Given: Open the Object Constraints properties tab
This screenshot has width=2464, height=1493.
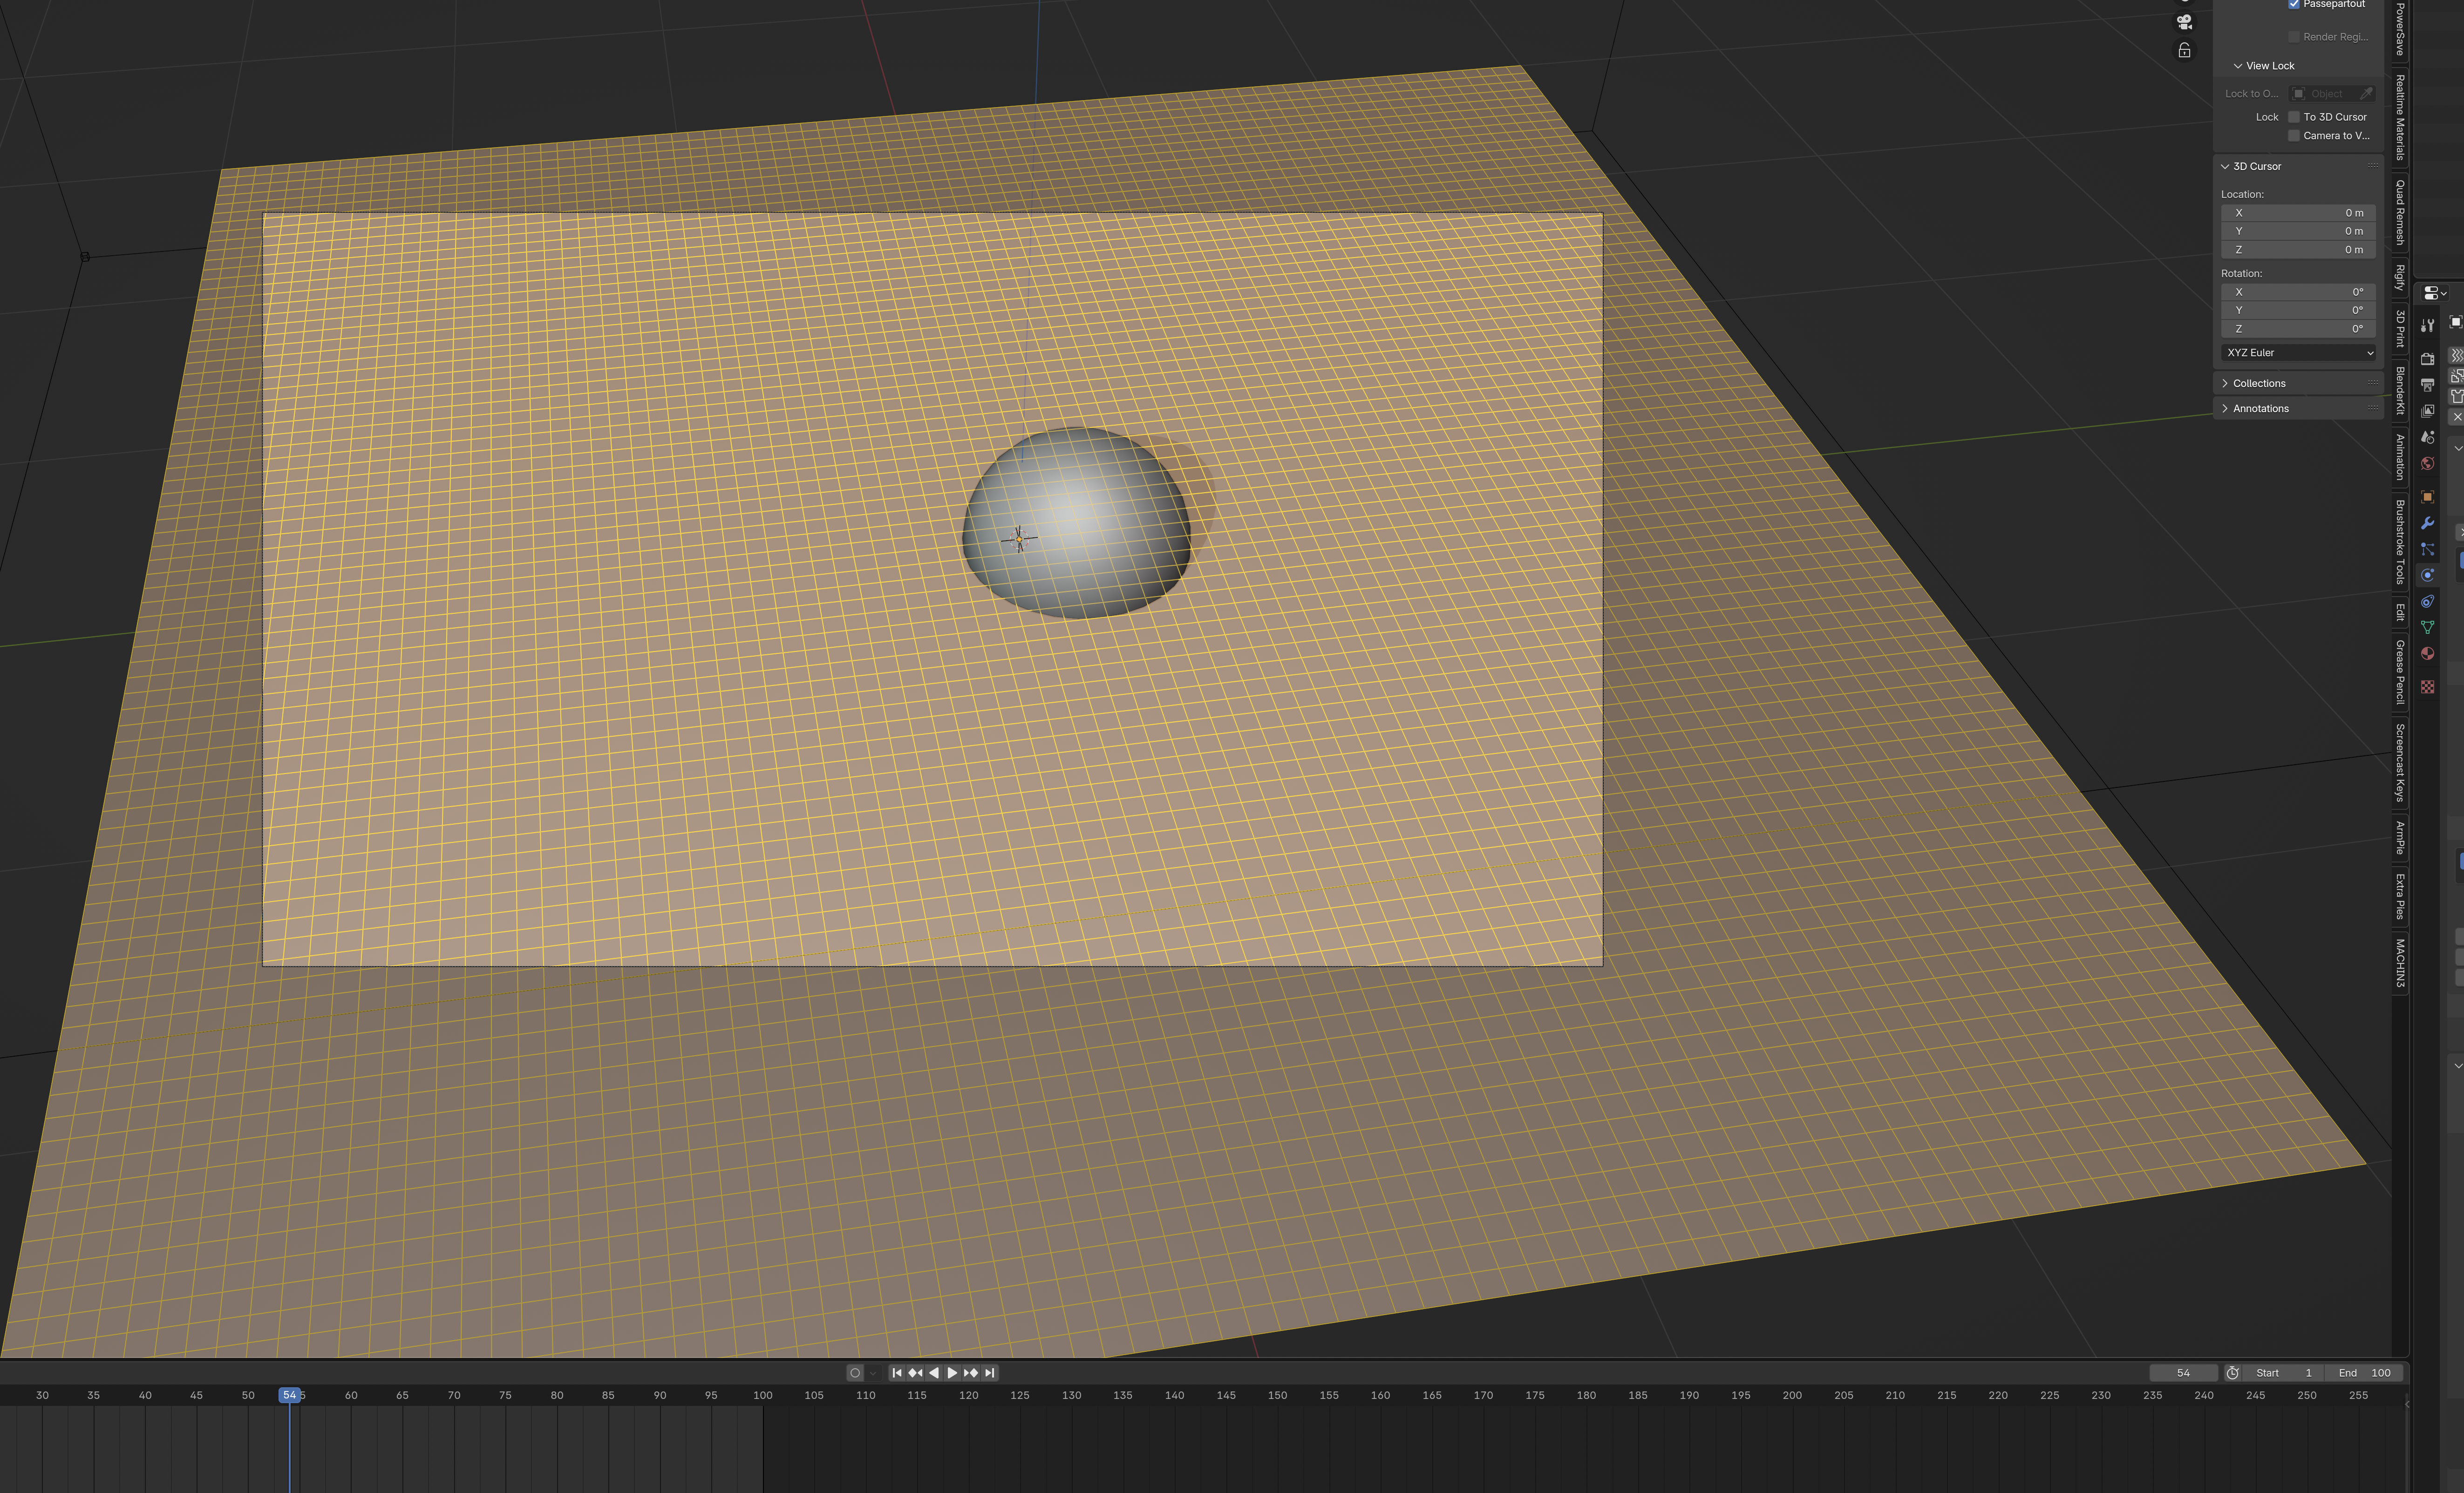Looking at the screenshot, I should (x=2427, y=601).
